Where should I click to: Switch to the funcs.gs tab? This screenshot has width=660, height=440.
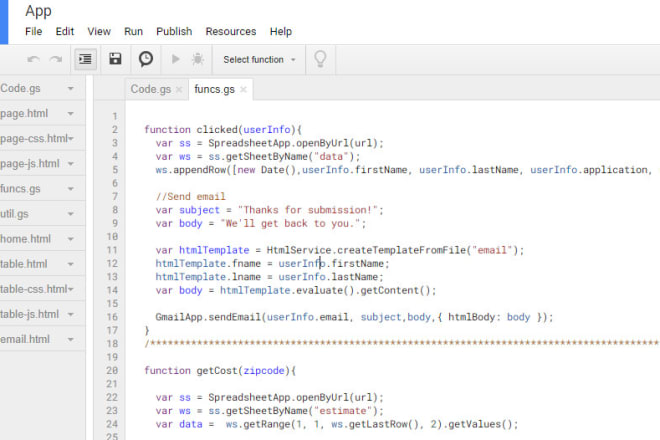(214, 89)
